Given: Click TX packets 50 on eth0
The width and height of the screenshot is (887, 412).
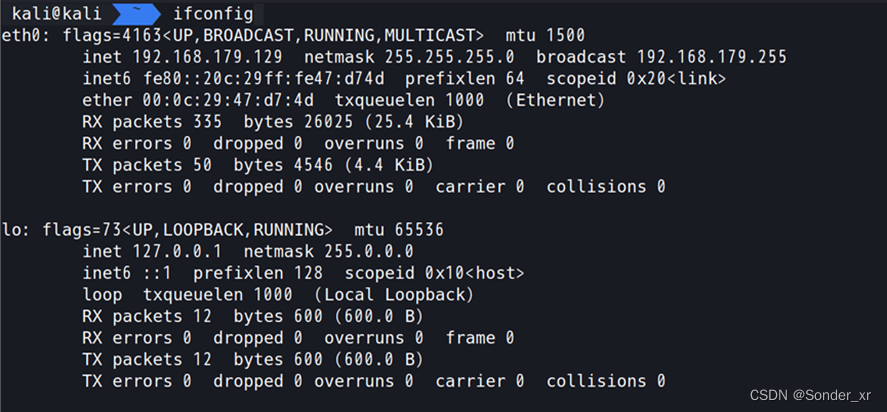Looking at the screenshot, I should tap(147, 165).
